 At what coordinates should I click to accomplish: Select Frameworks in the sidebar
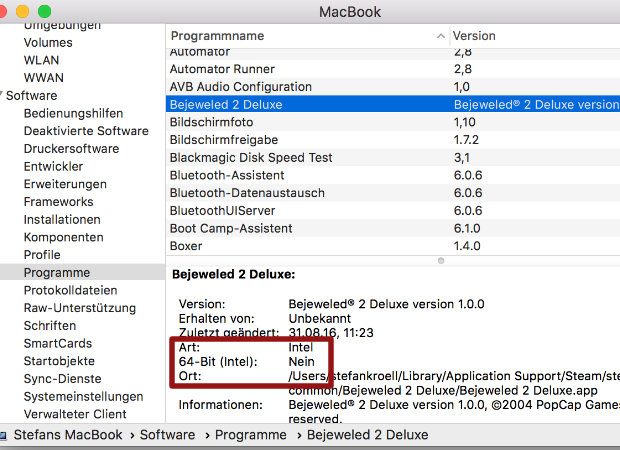tap(59, 202)
